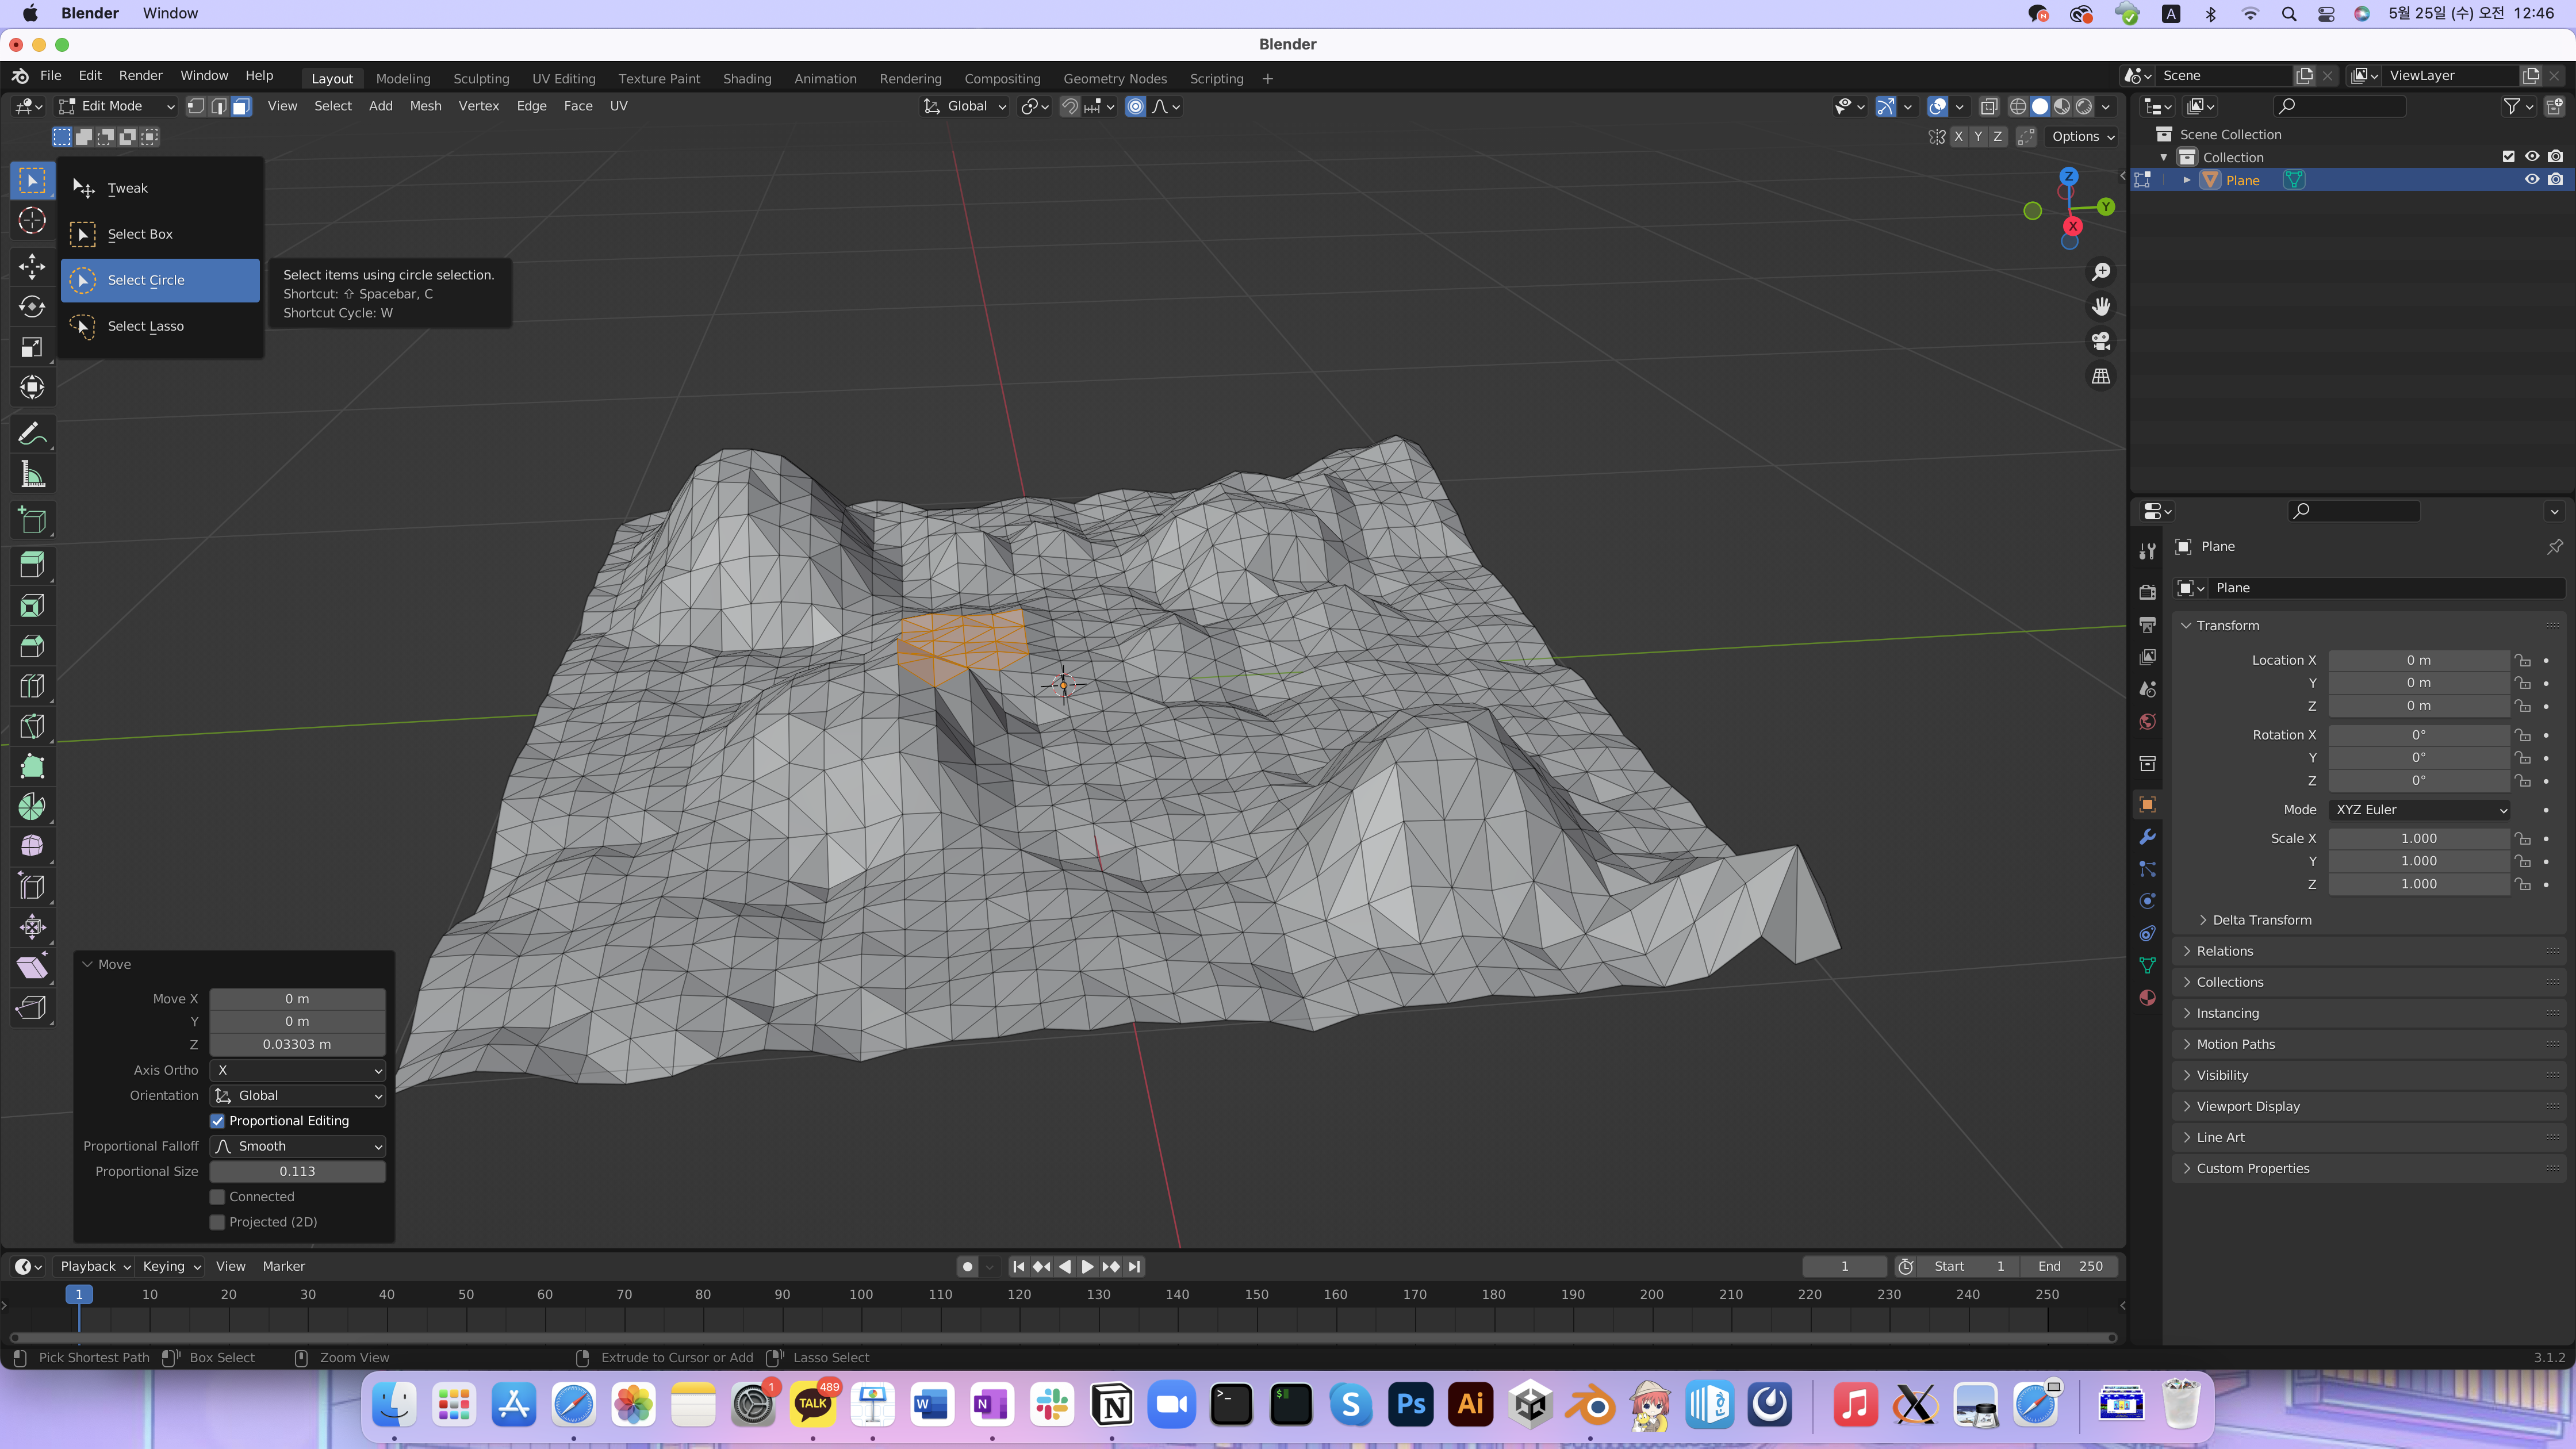Choose Select Lasso from tool flyout
Image resolution: width=2576 pixels, height=1449 pixels.
[x=146, y=326]
